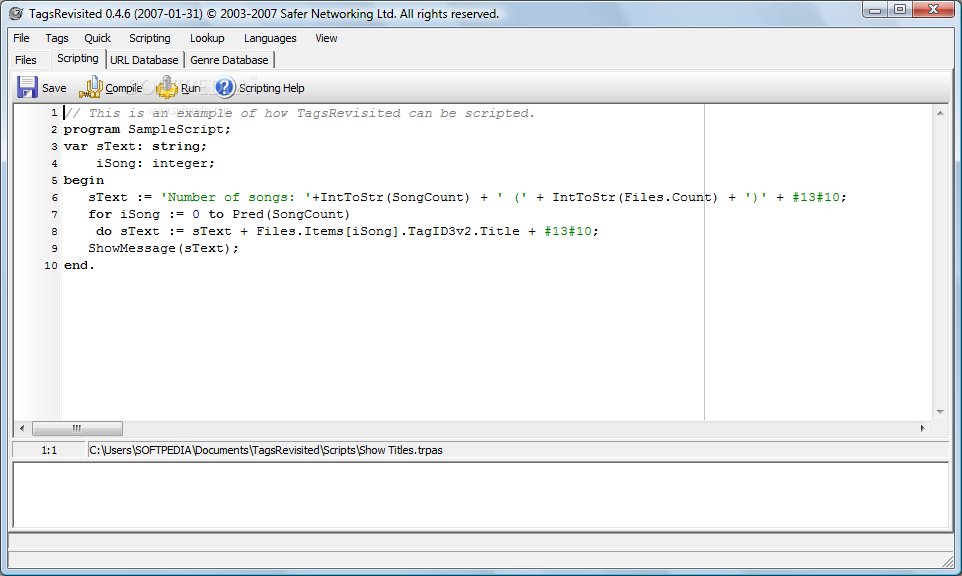Click the 'end.' line
Image resolution: width=962 pixels, height=576 pixels.
click(x=79, y=266)
